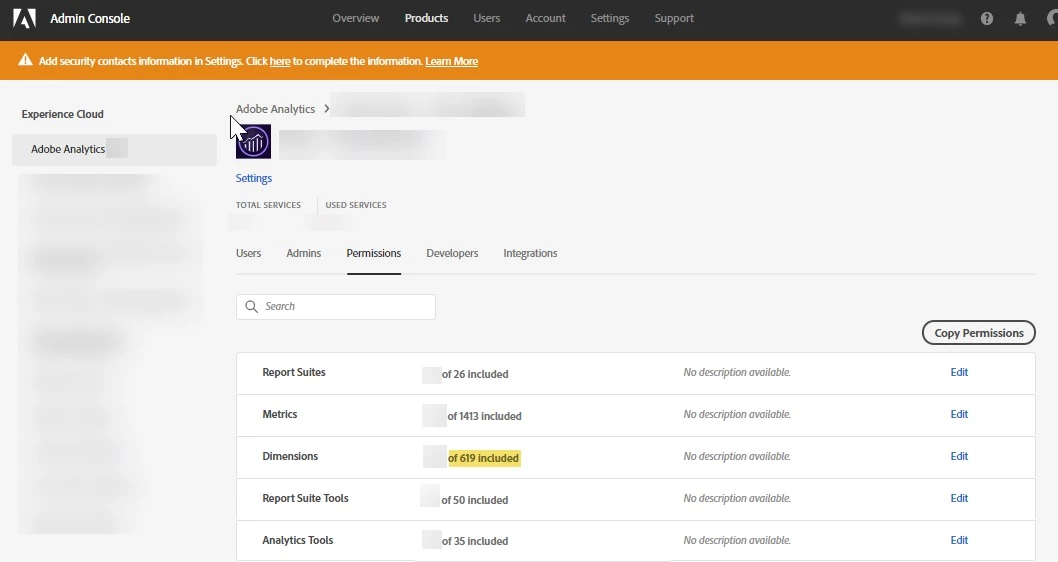
Task: Open the Account menu
Action: (545, 18)
